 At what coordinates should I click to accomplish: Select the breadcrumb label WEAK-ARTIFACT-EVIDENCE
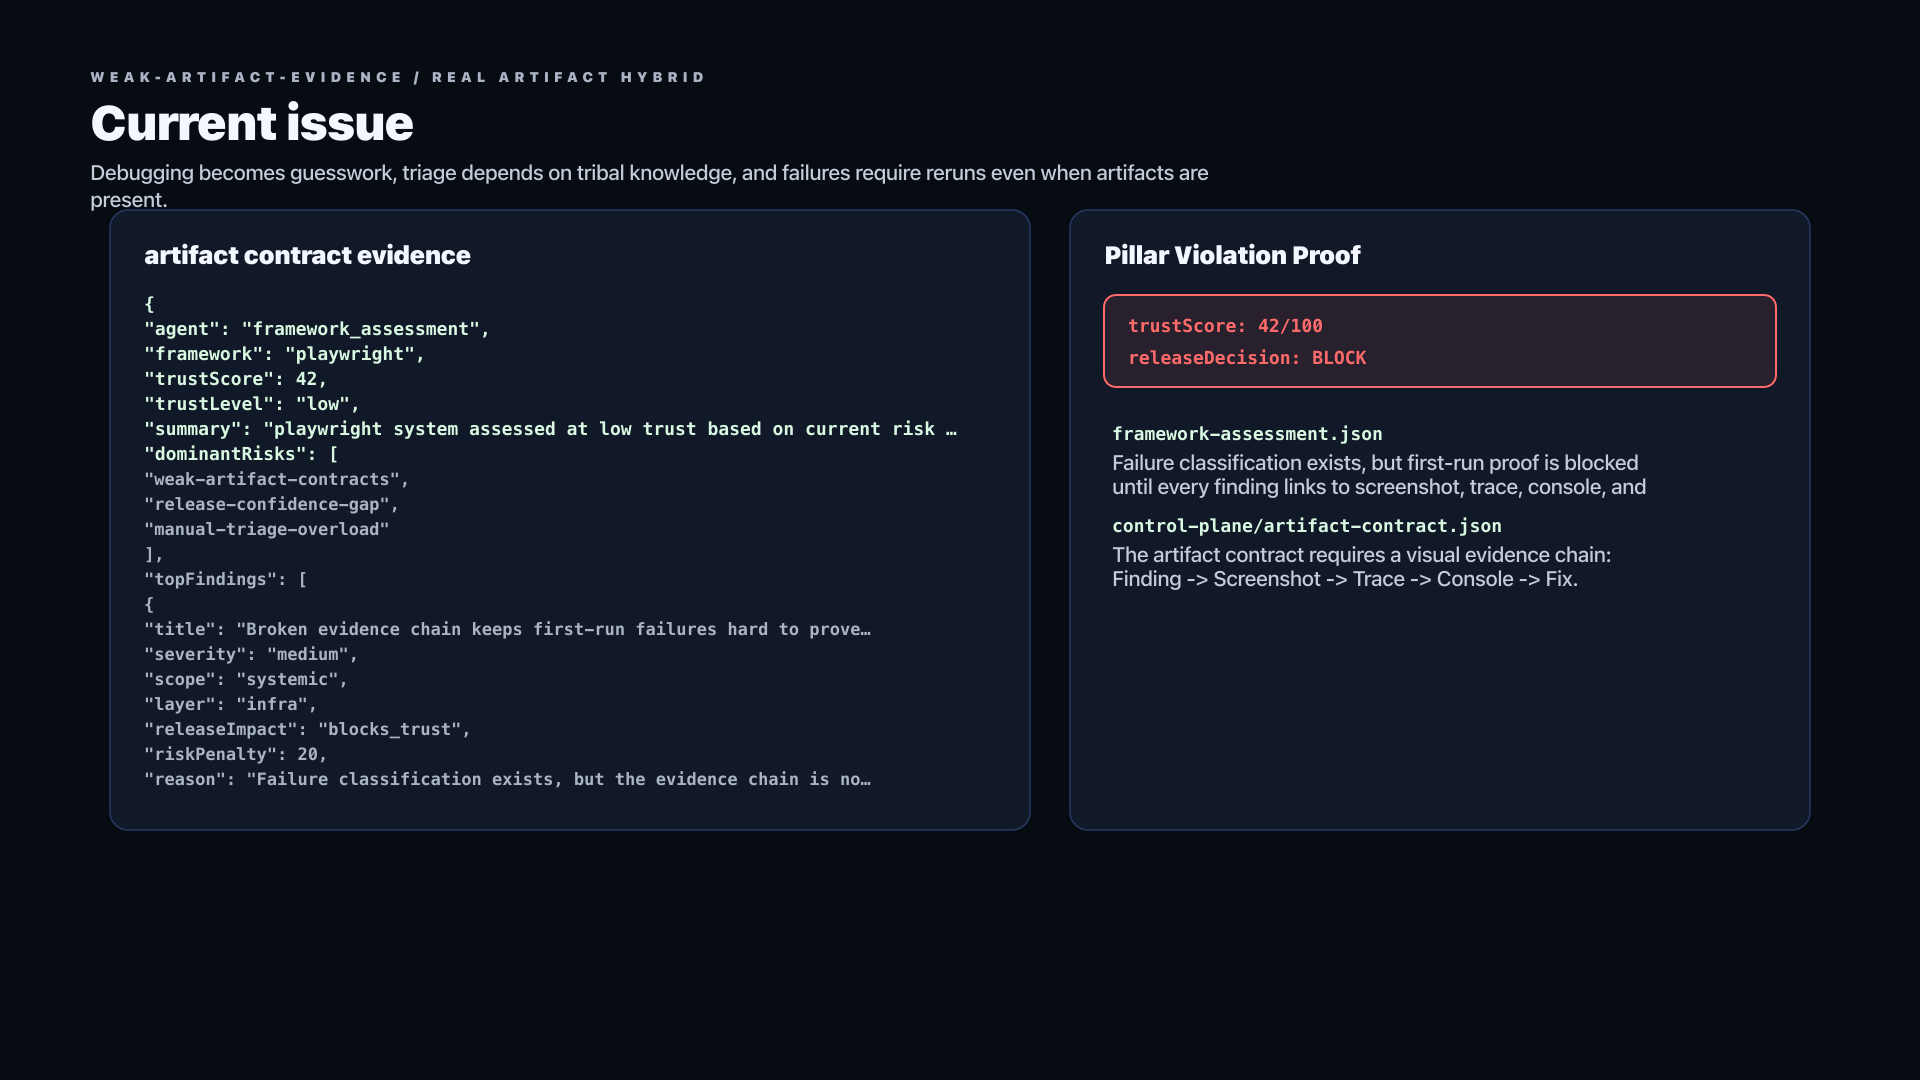point(247,77)
